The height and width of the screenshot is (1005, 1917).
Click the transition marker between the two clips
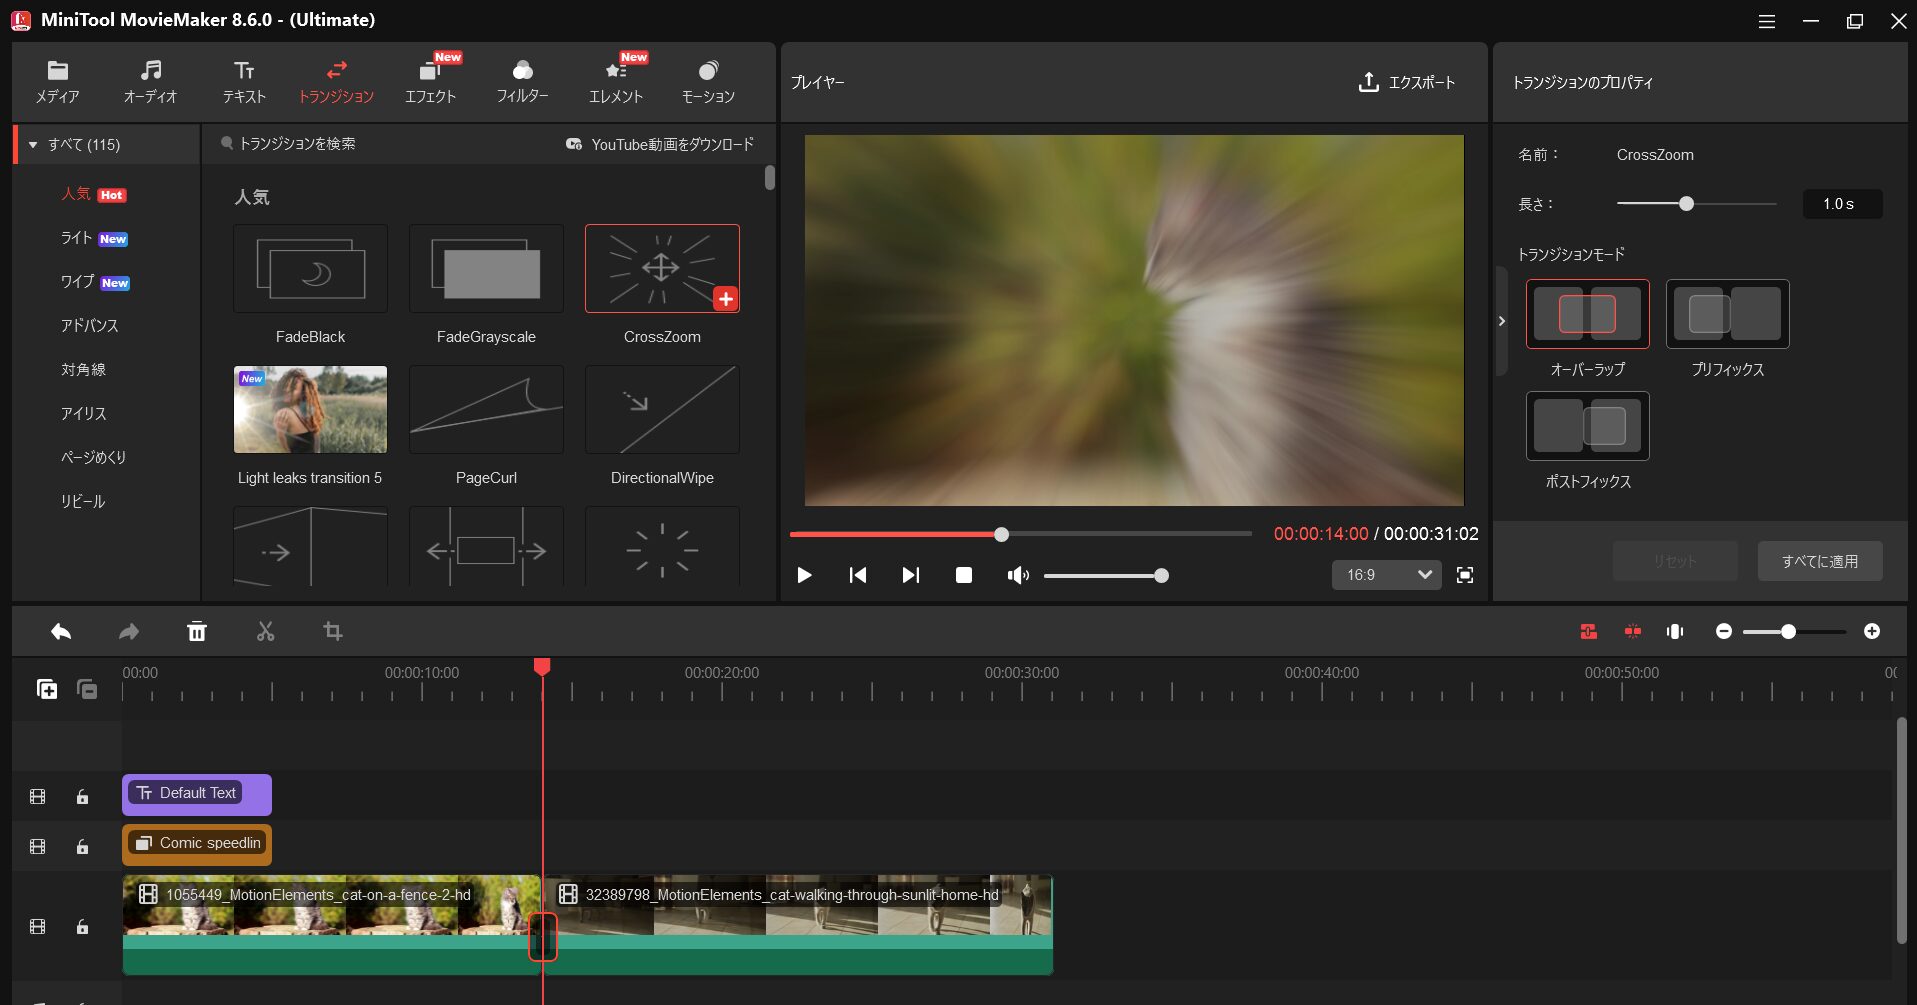tap(543, 937)
